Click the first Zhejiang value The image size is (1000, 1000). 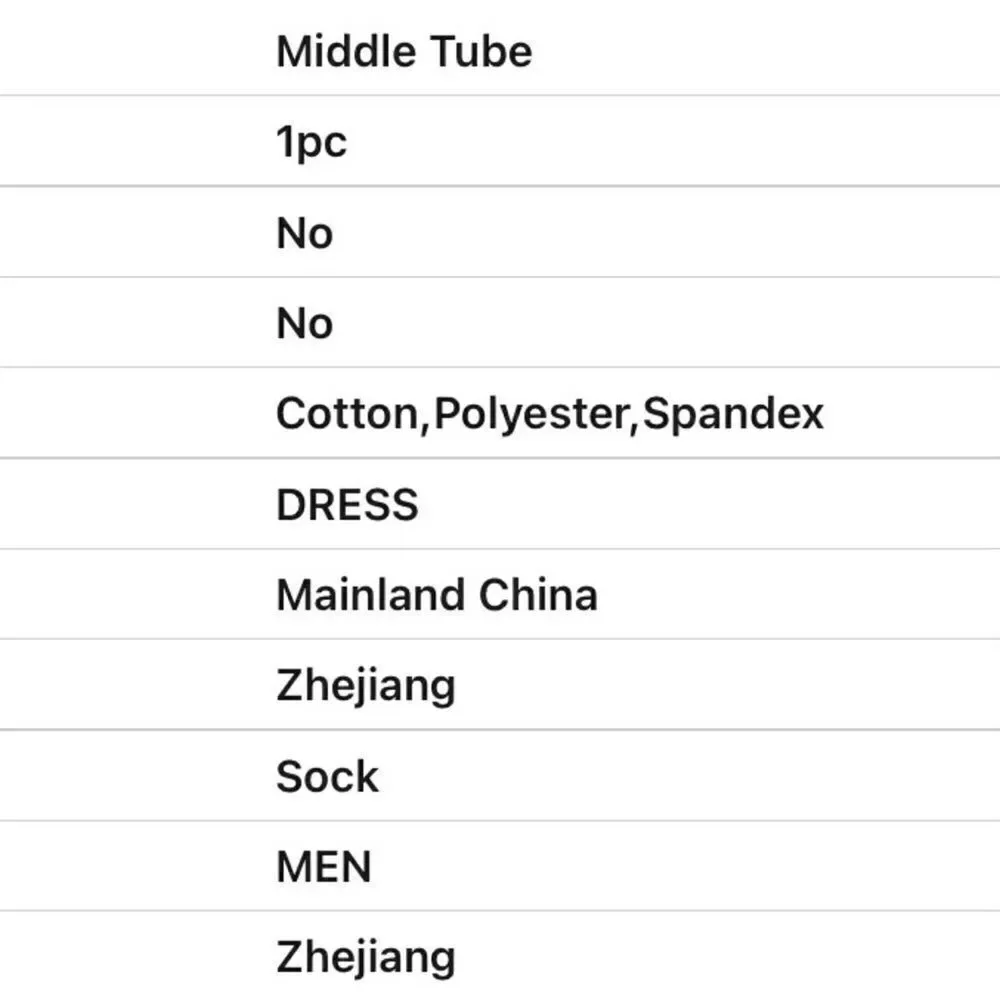(x=366, y=688)
